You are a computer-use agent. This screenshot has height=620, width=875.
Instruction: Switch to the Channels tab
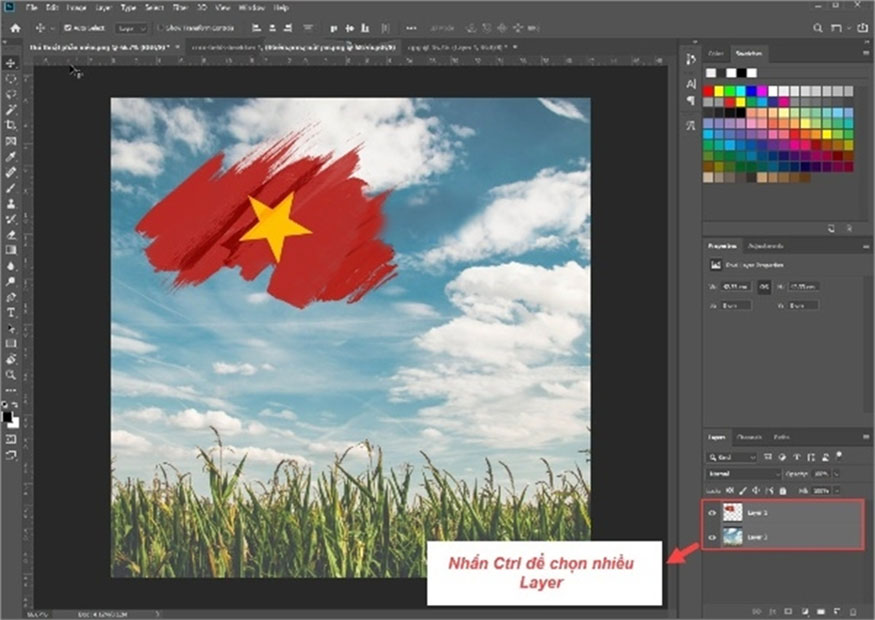tap(748, 437)
